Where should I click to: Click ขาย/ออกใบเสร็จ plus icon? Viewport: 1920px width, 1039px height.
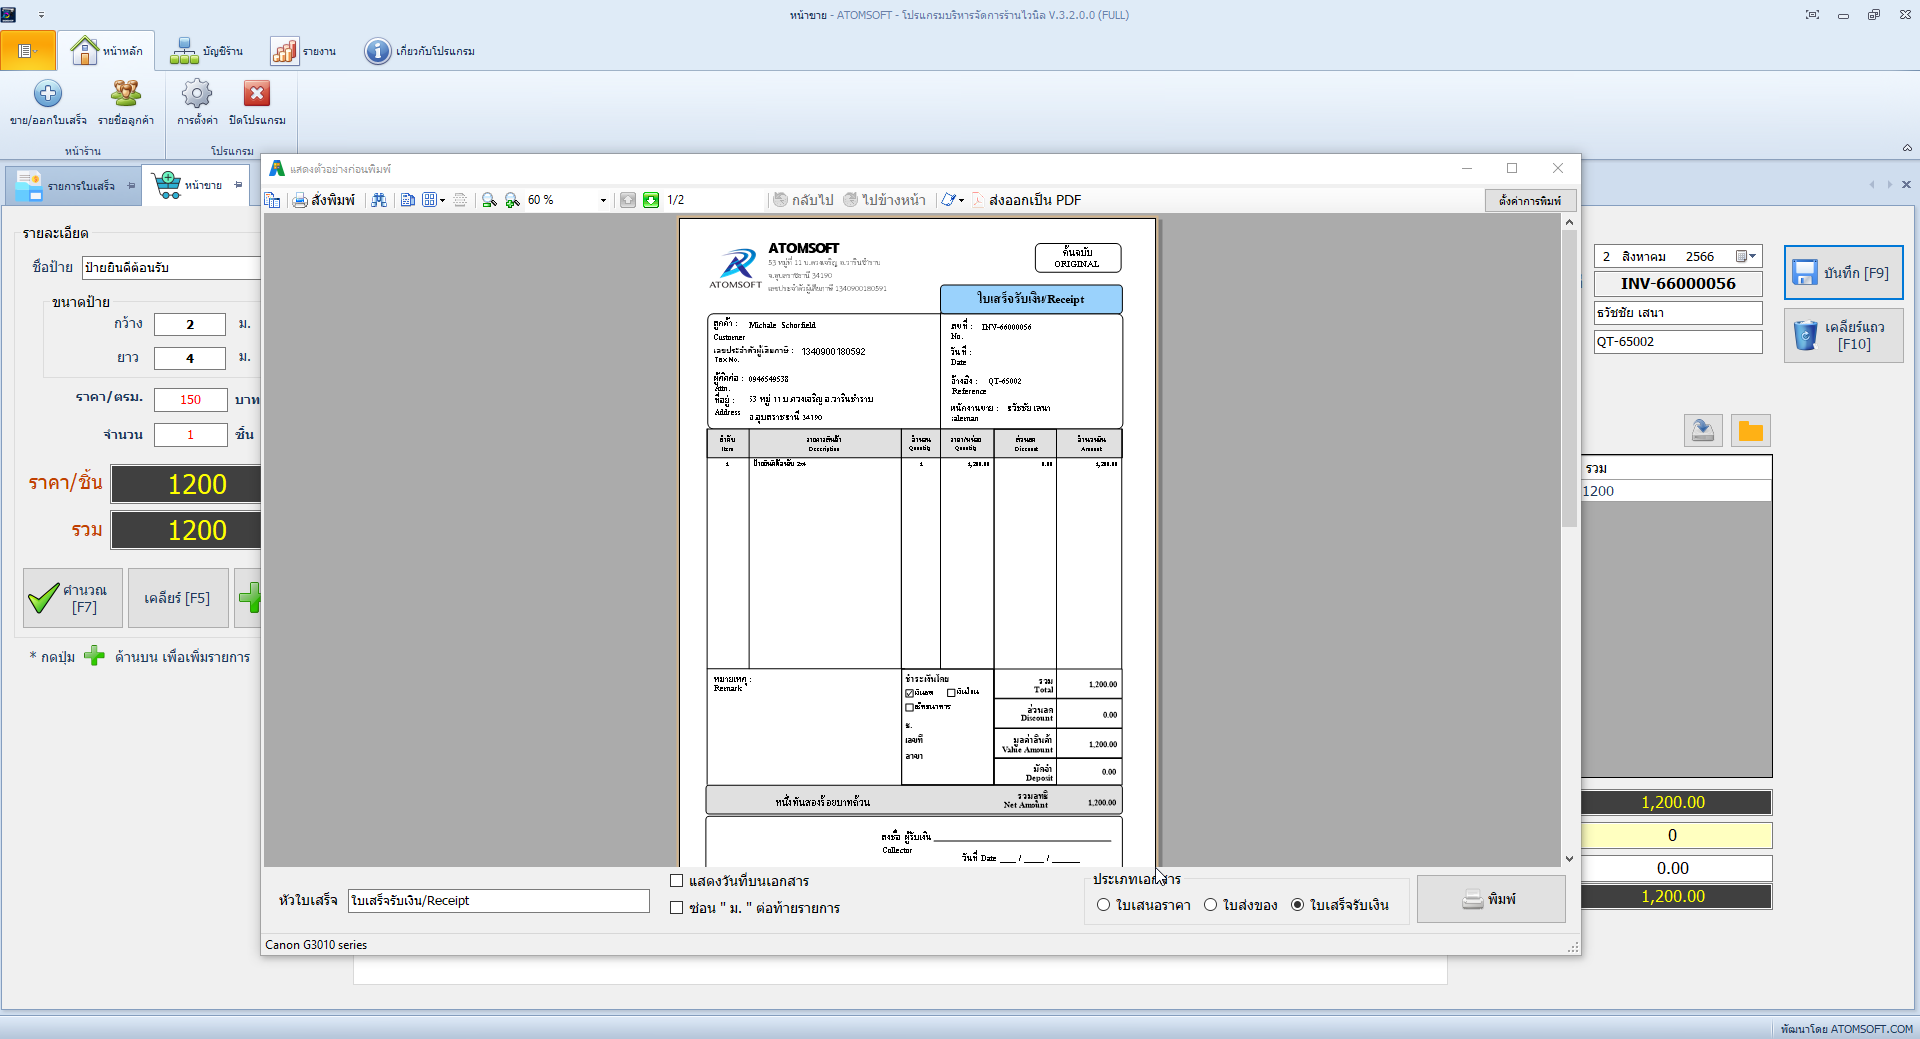coord(48,94)
